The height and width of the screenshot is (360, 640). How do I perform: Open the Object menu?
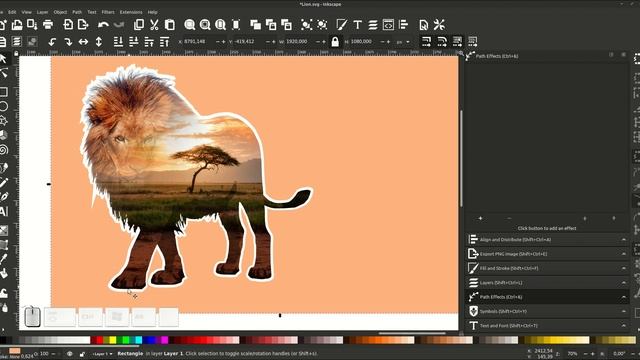[60, 12]
